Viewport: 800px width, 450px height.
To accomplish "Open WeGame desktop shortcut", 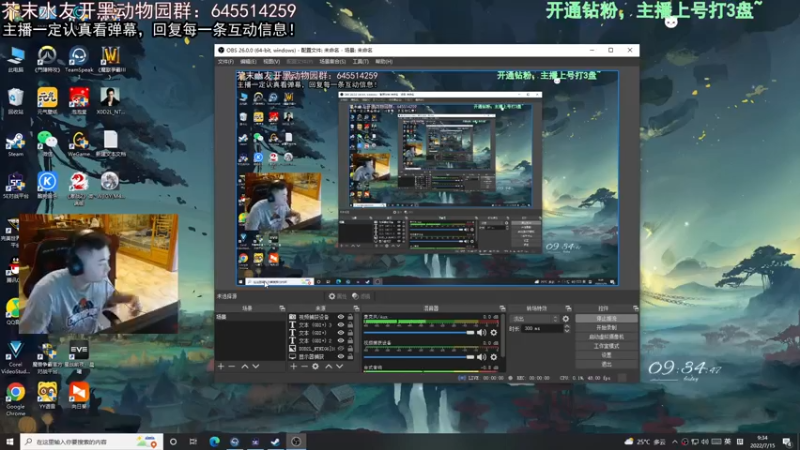I will 79,143.
